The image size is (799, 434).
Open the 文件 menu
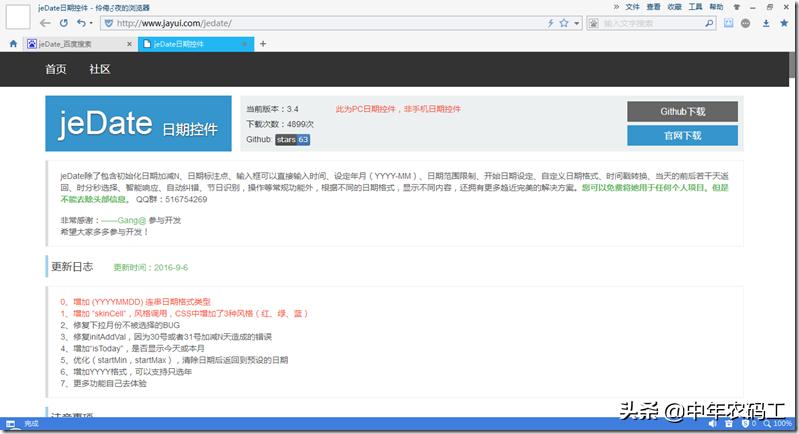point(632,7)
